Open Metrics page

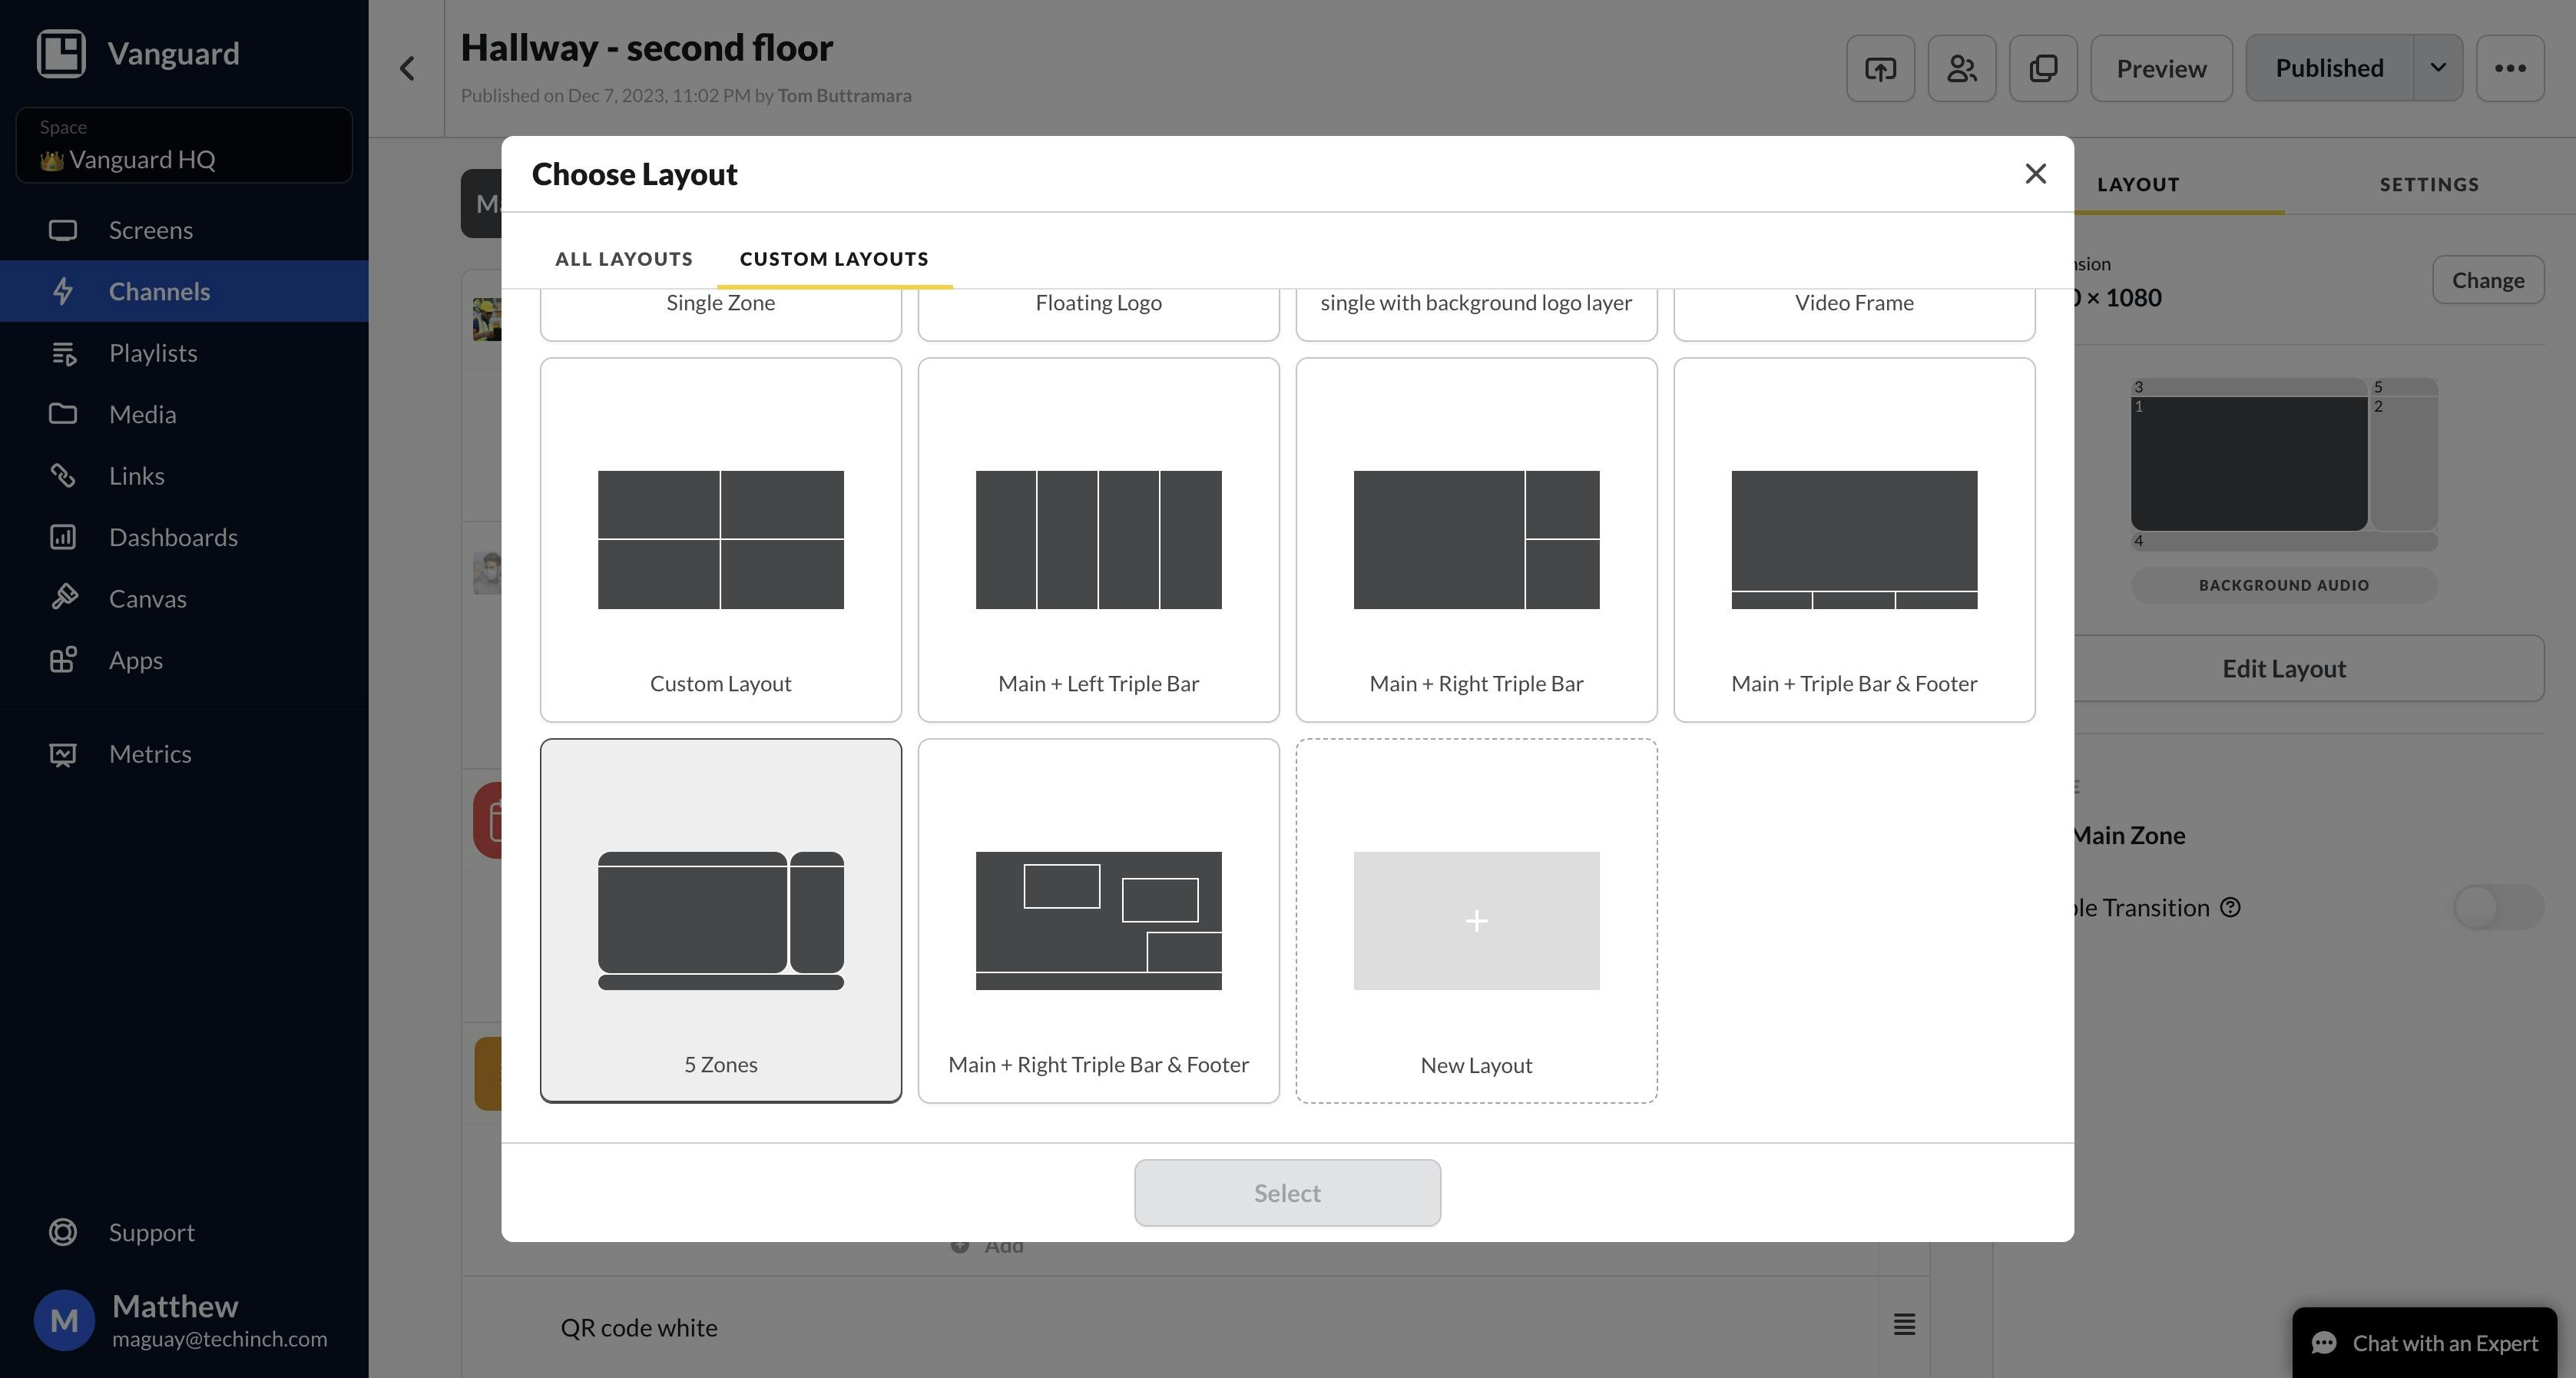click(150, 754)
